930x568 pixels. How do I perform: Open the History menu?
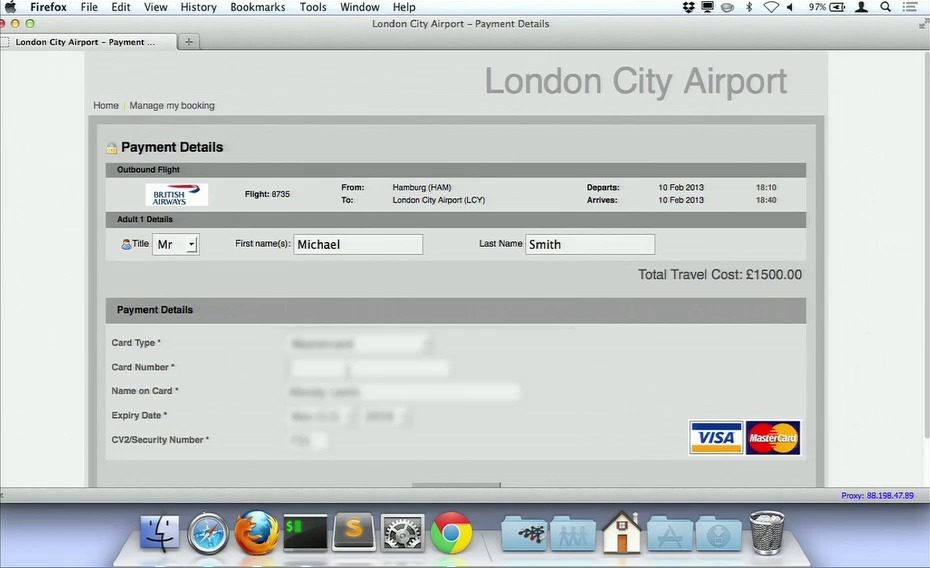tap(198, 7)
